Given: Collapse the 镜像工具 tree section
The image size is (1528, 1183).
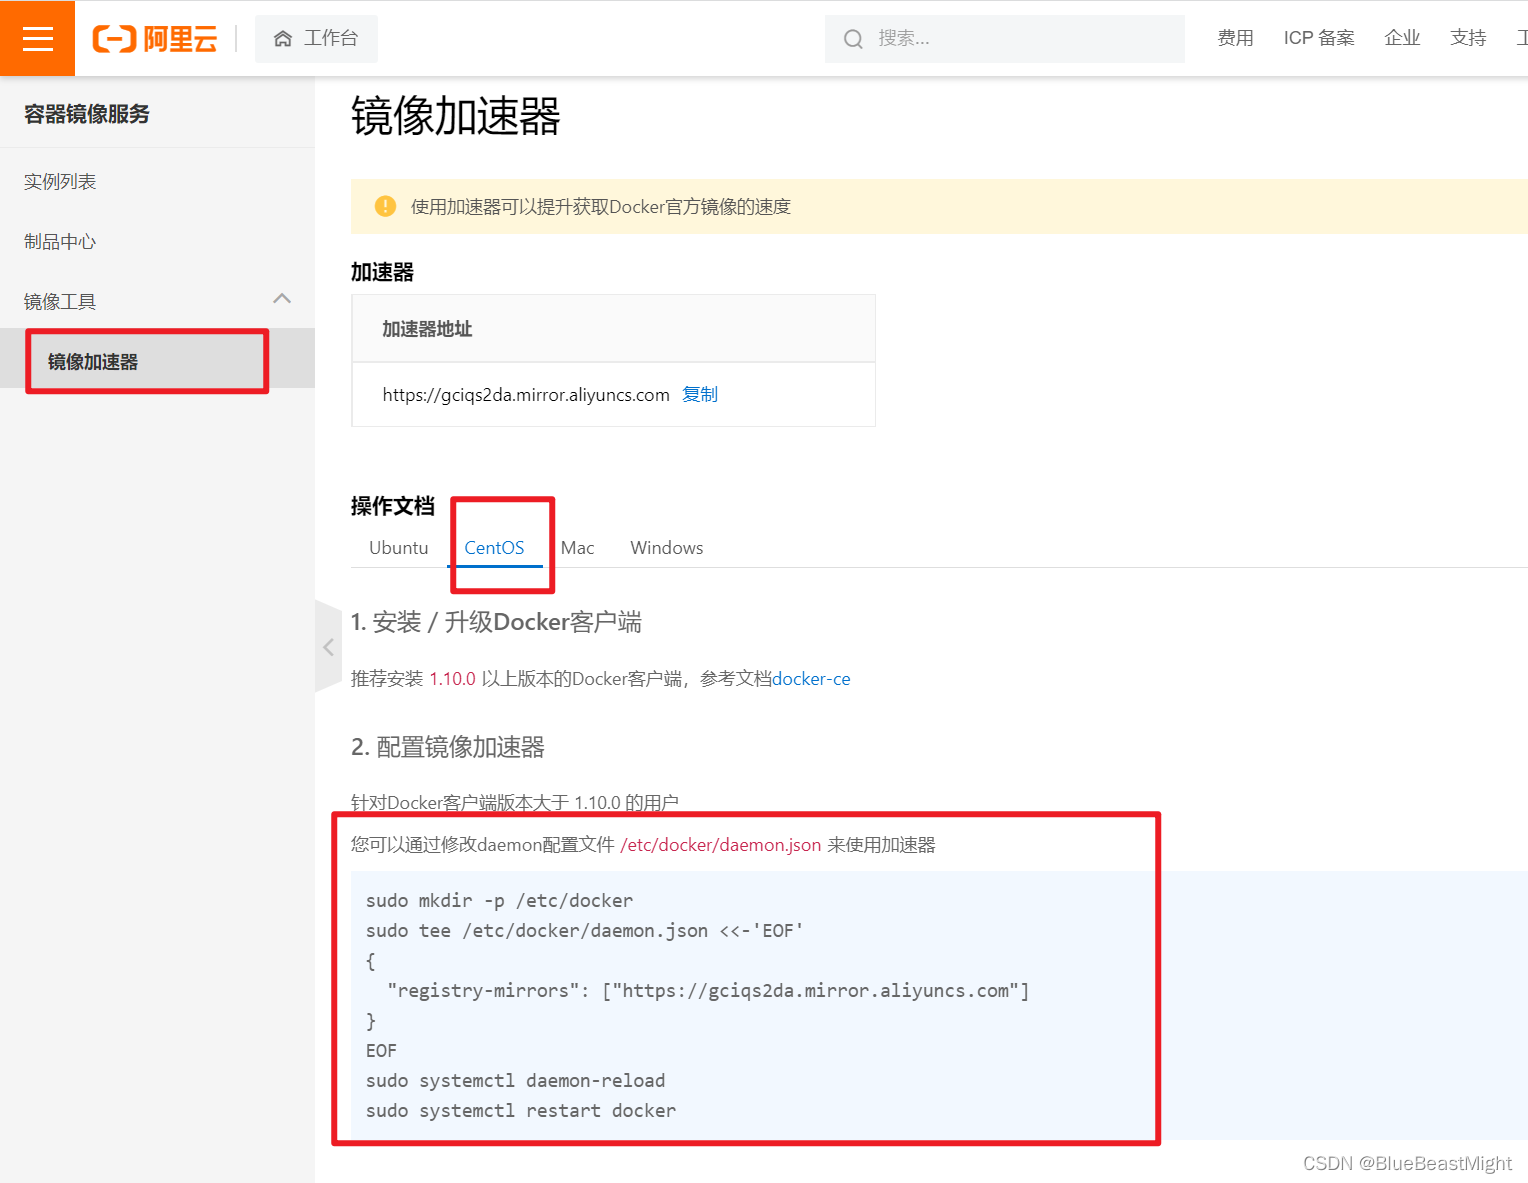Looking at the screenshot, I should tap(281, 299).
